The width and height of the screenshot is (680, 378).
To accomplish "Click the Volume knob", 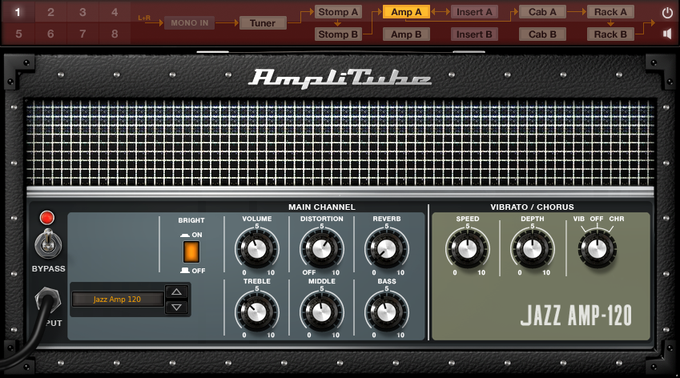I will [257, 249].
